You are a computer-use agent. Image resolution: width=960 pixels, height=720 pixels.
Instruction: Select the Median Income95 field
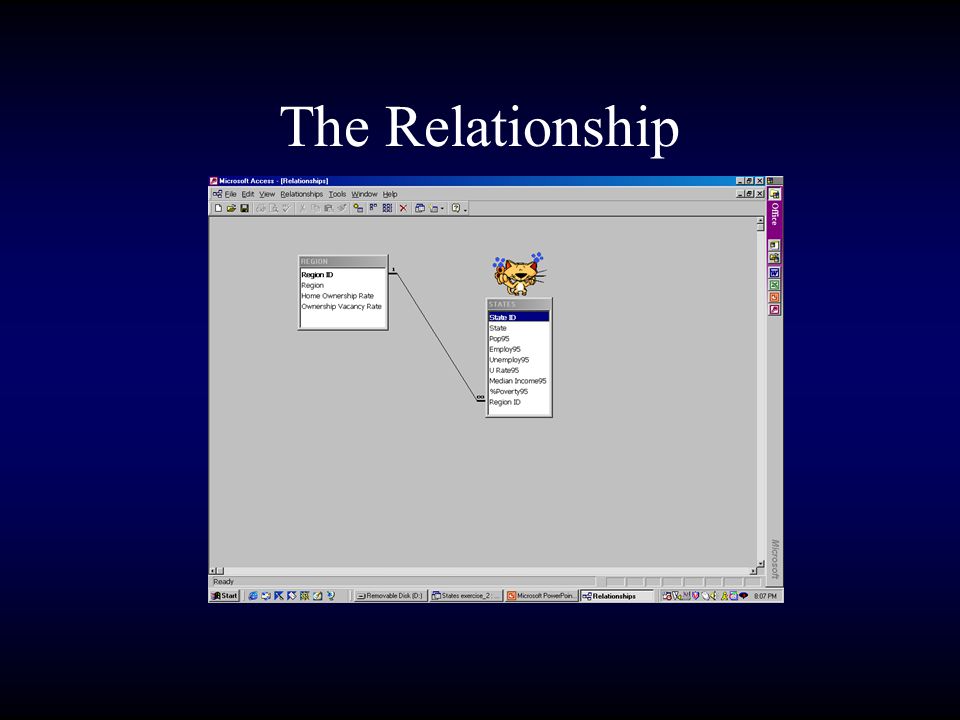tap(519, 381)
